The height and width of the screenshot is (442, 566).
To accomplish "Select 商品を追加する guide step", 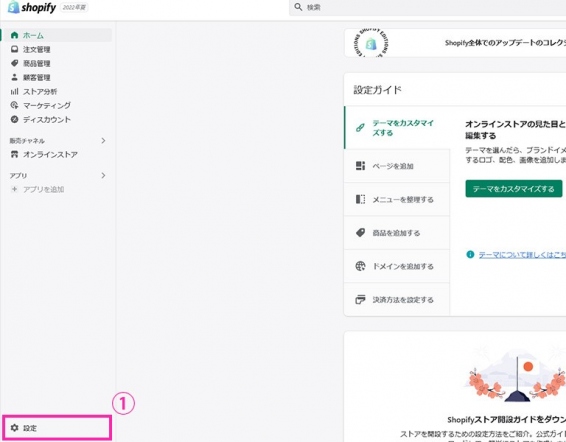I will click(x=397, y=233).
